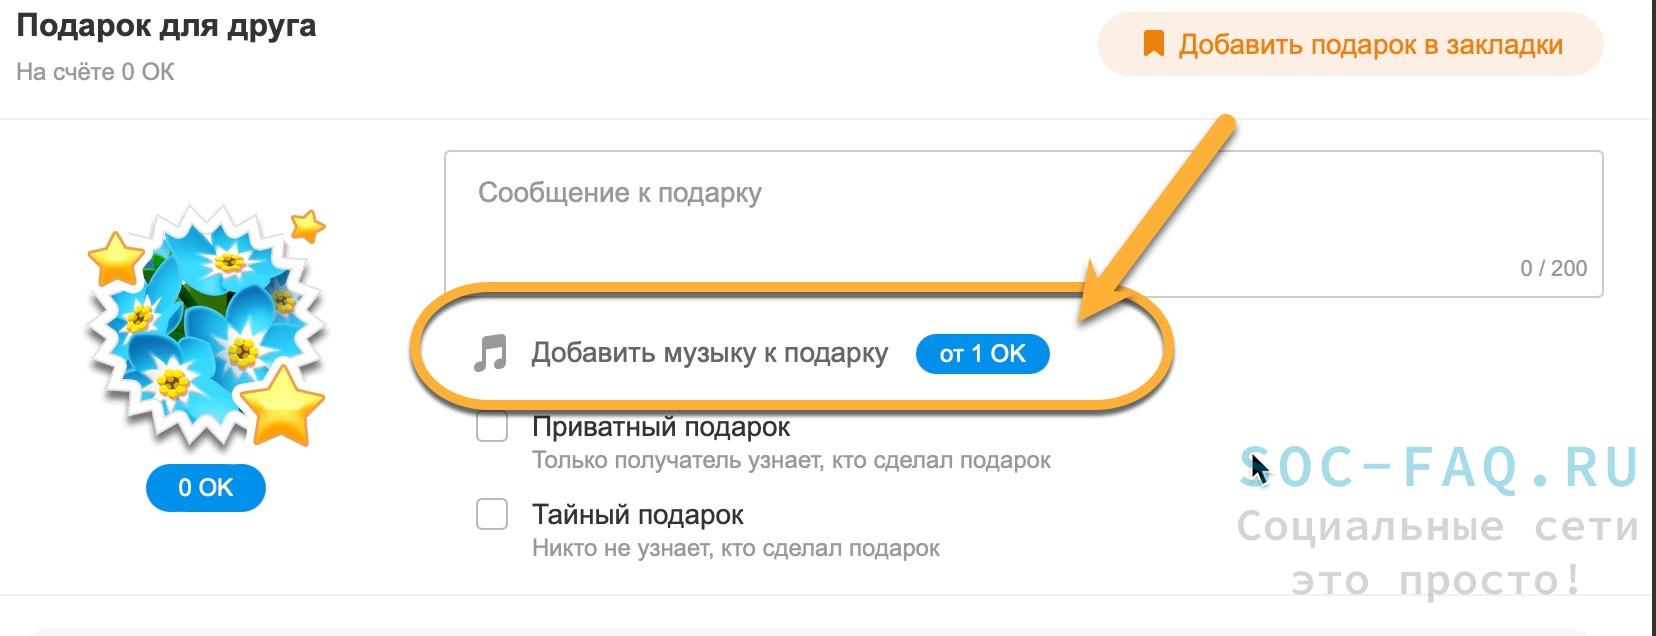Click the Подарок для друга heading

pos(166,25)
